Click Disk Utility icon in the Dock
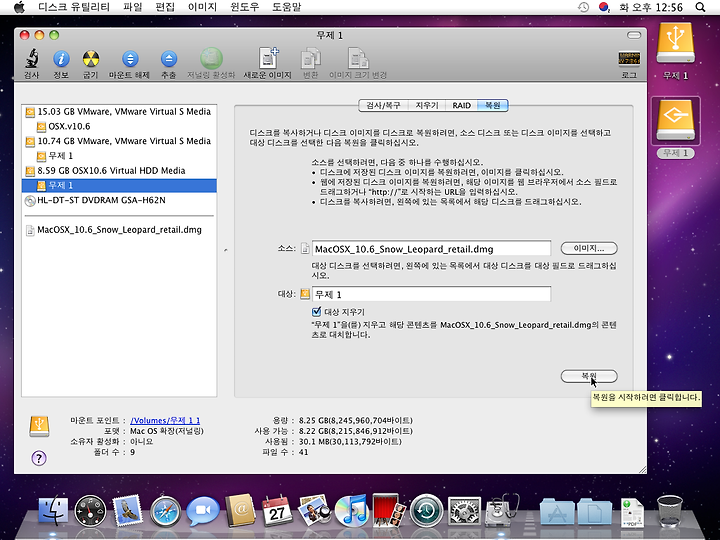 [502, 510]
